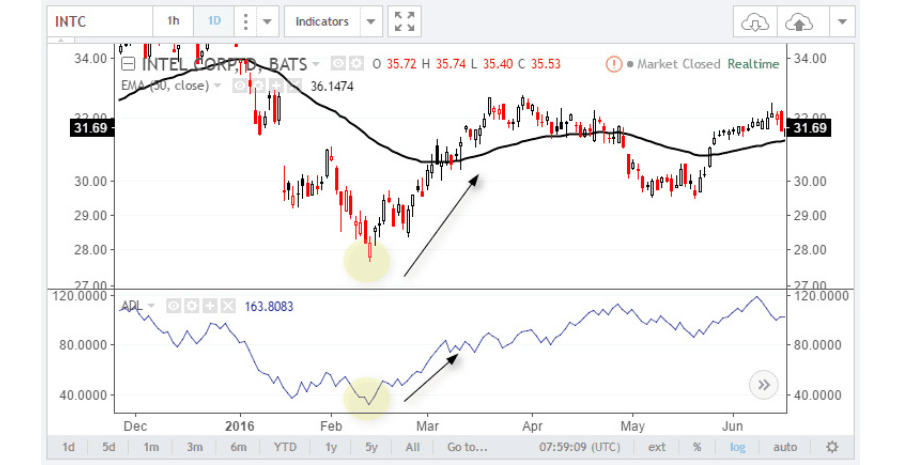Click the Mar label on the time axis
The height and width of the screenshot is (465, 901).
coord(428,426)
